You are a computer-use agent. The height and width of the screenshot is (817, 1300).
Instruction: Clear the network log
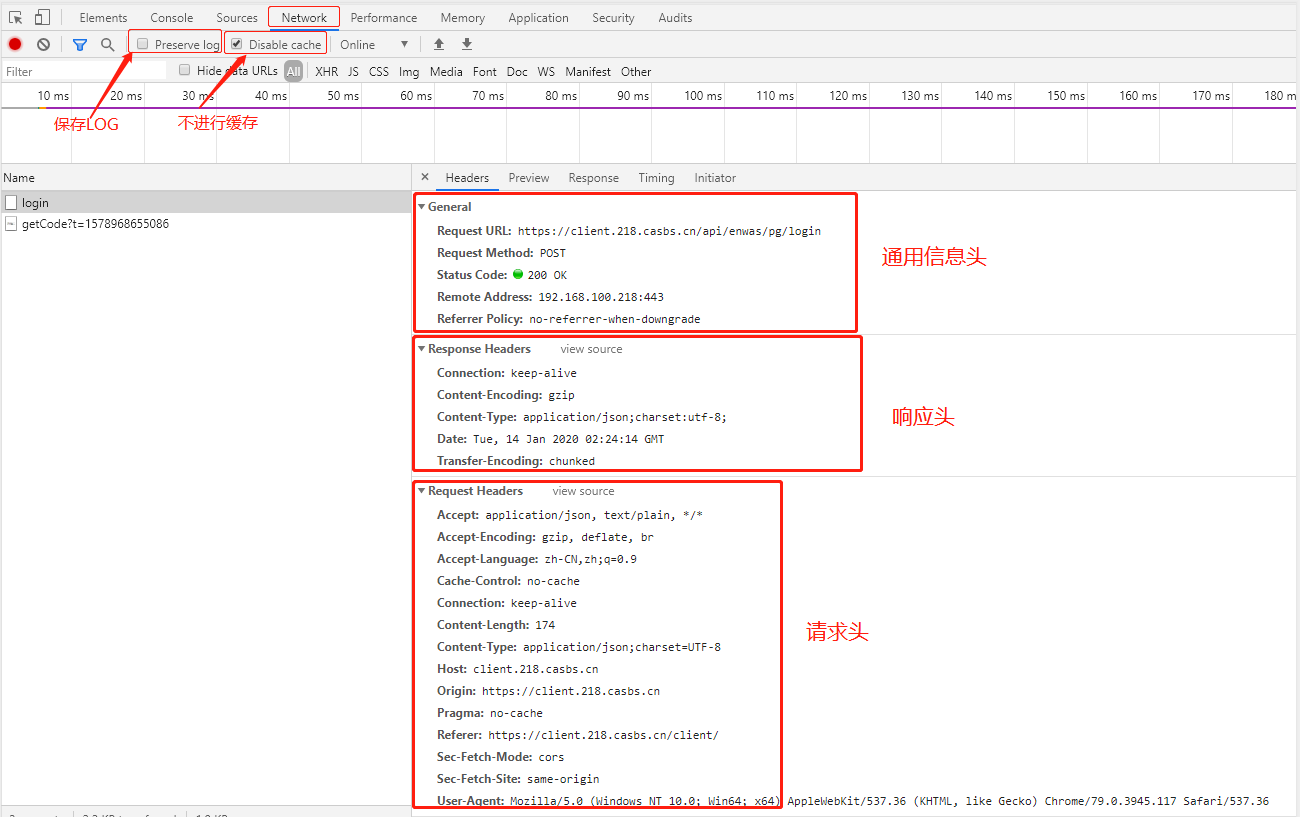43,44
